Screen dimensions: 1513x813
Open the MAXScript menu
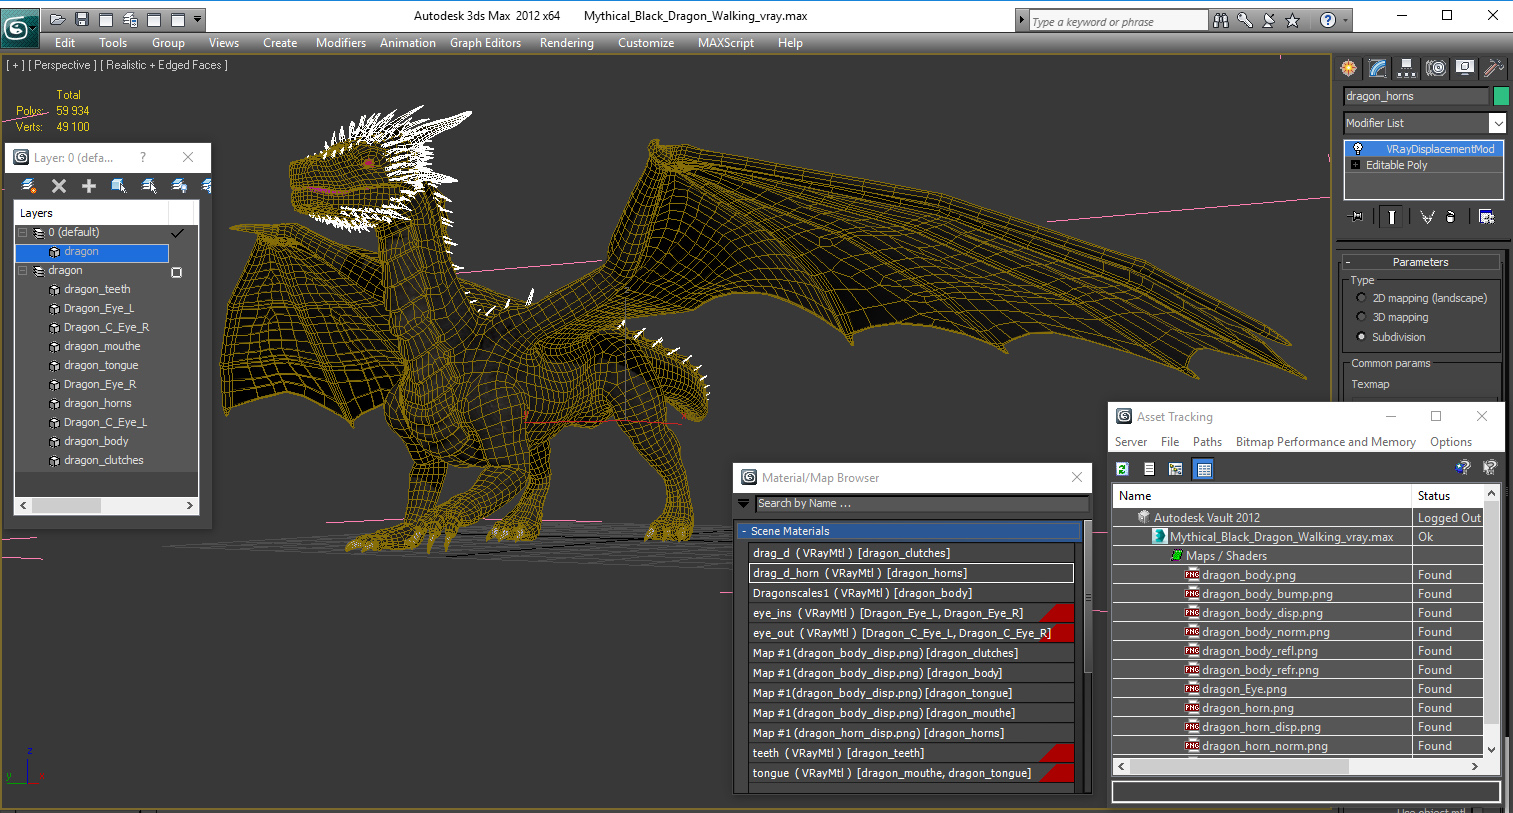pos(726,43)
